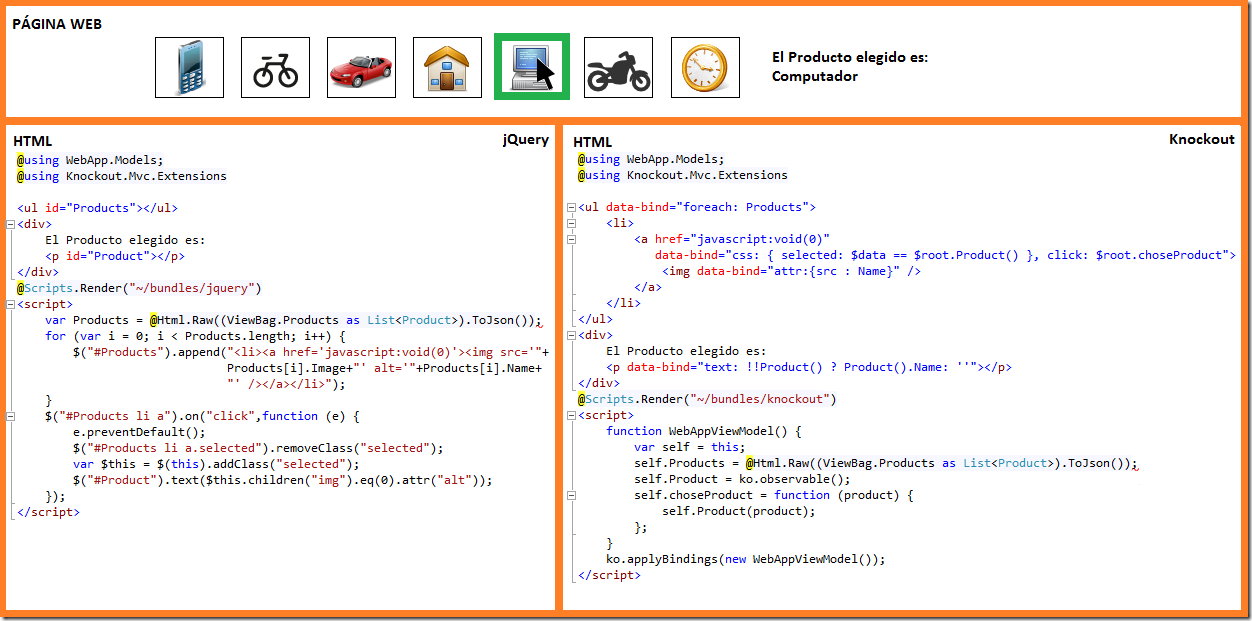
Task: Click the 'jQuery' panel title
Action: tap(526, 140)
